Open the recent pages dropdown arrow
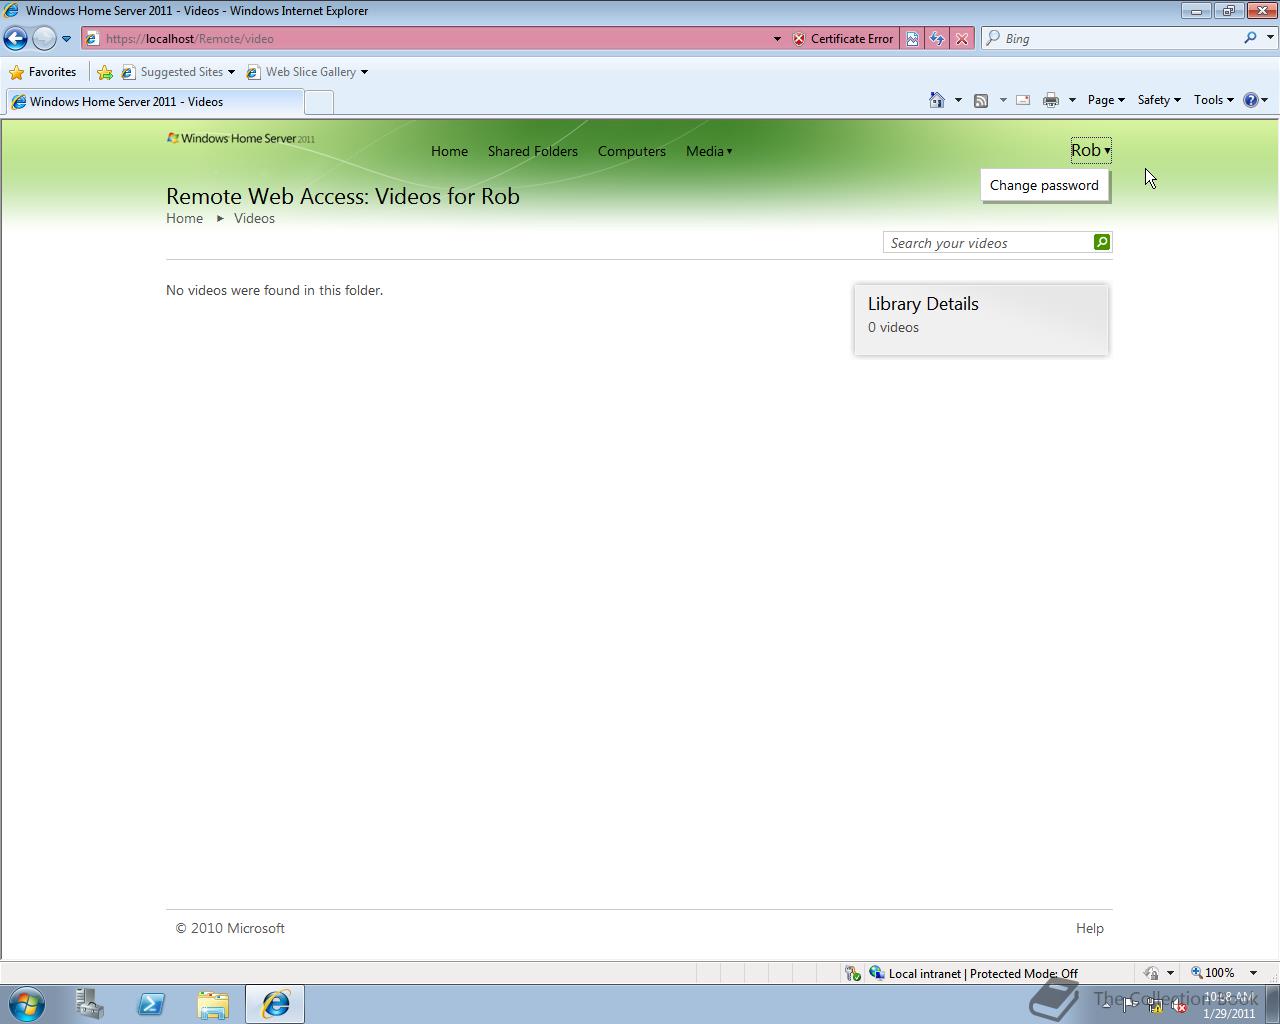Image resolution: width=1280 pixels, height=1024 pixels. click(66, 39)
